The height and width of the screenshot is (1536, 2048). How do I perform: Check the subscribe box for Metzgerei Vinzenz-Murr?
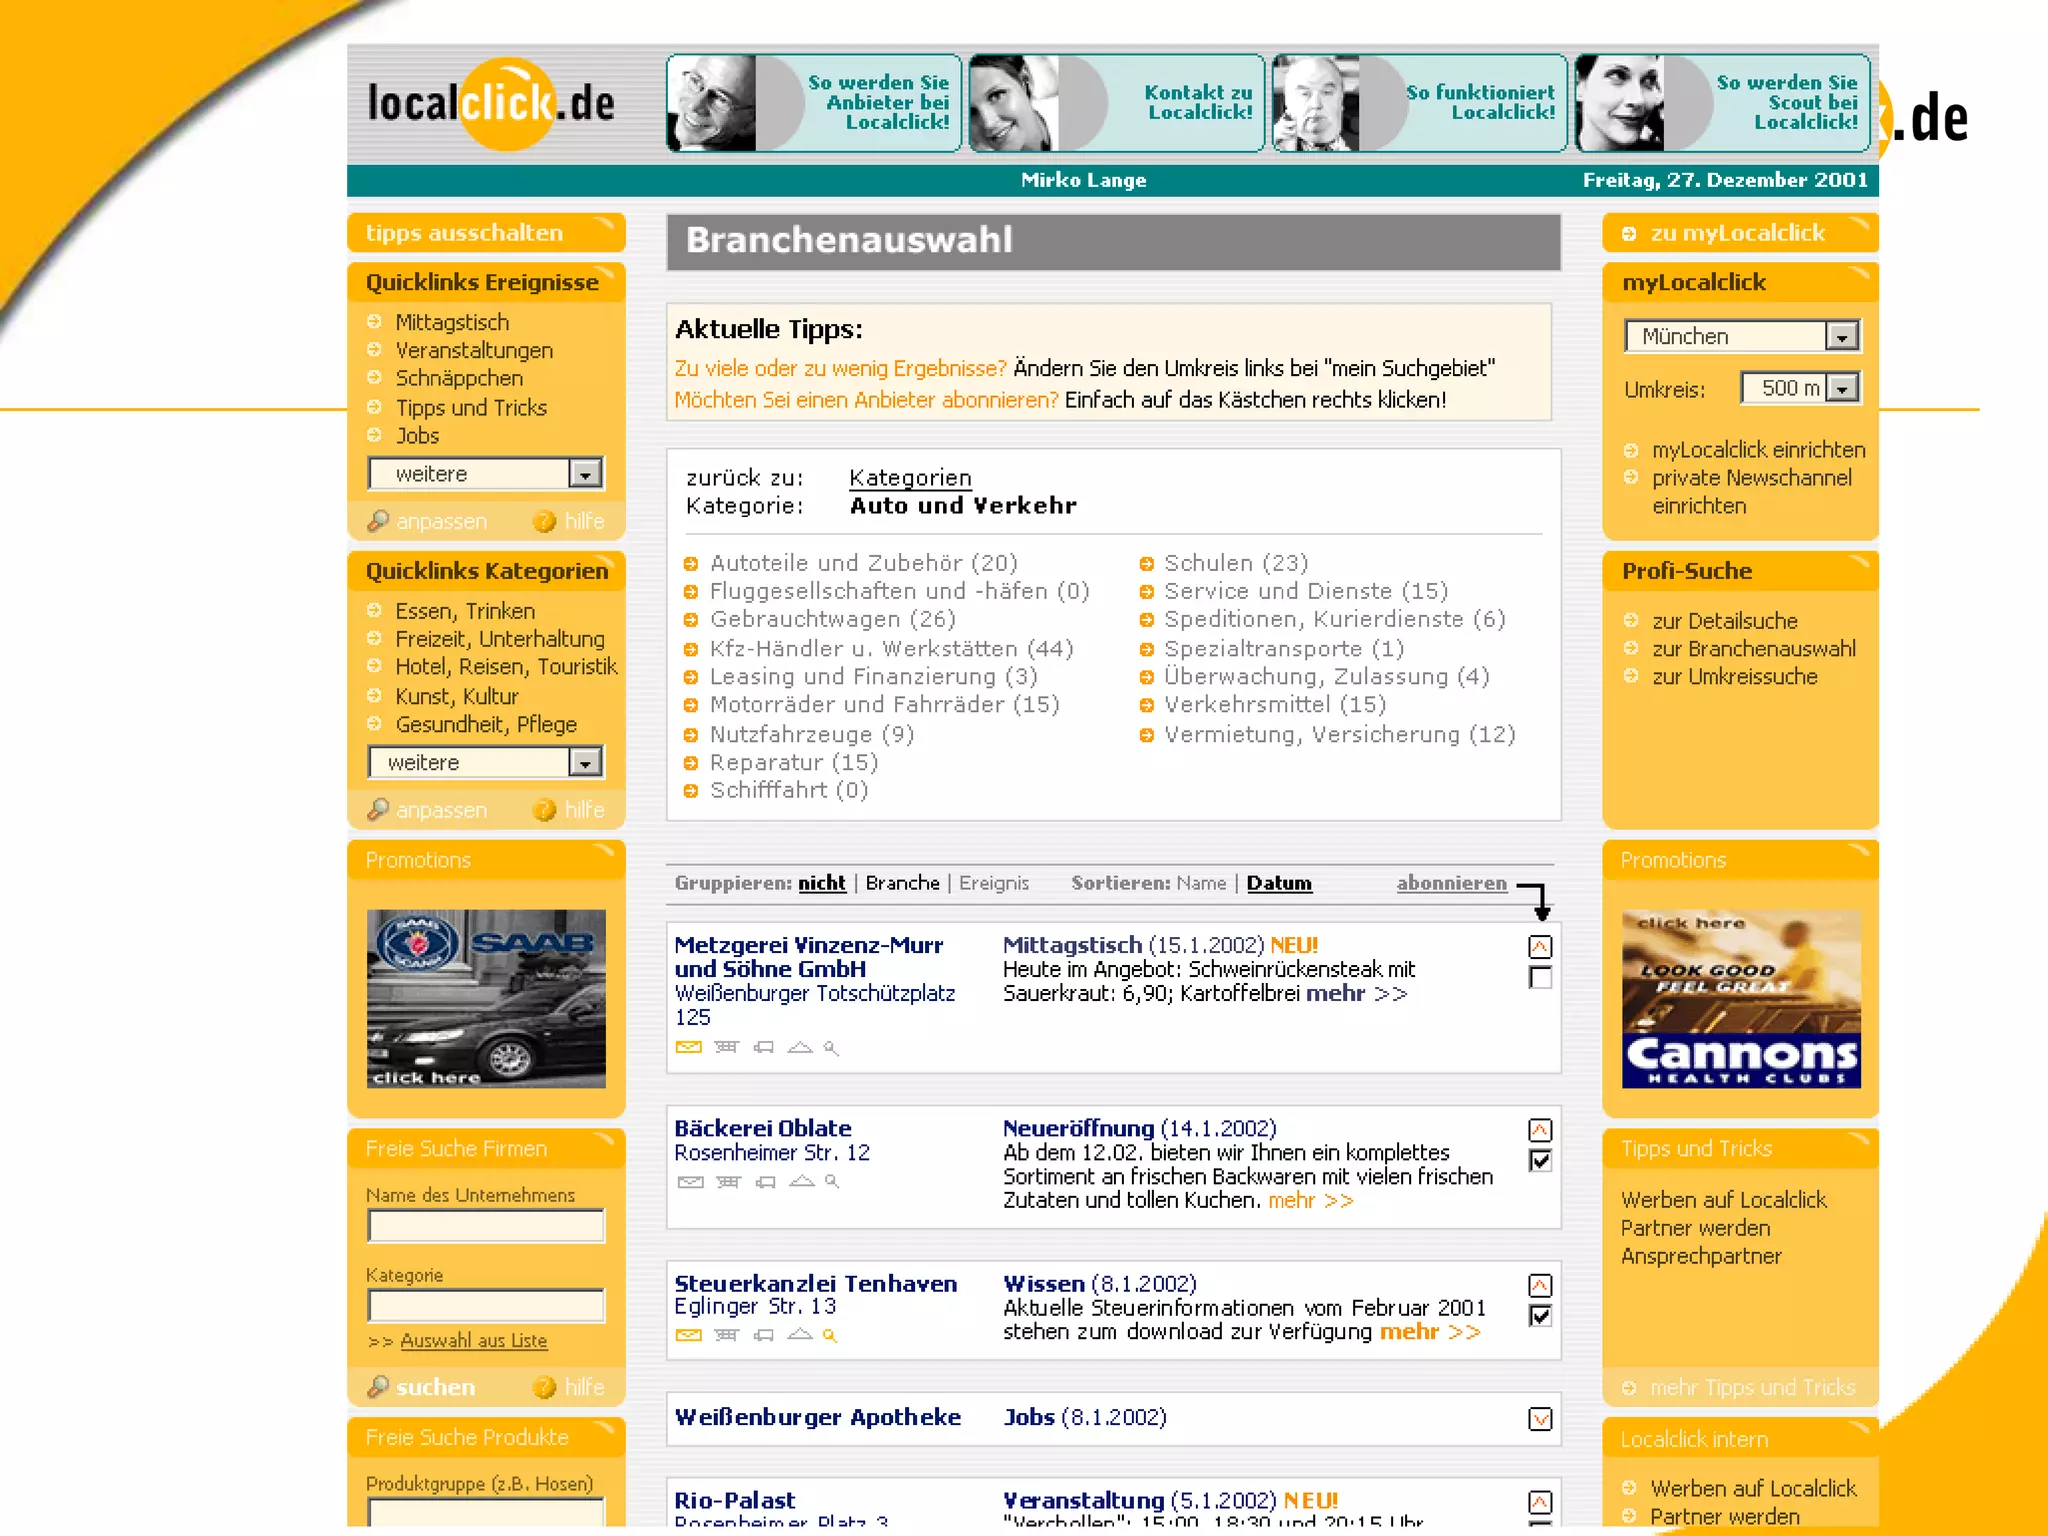pyautogui.click(x=1540, y=978)
